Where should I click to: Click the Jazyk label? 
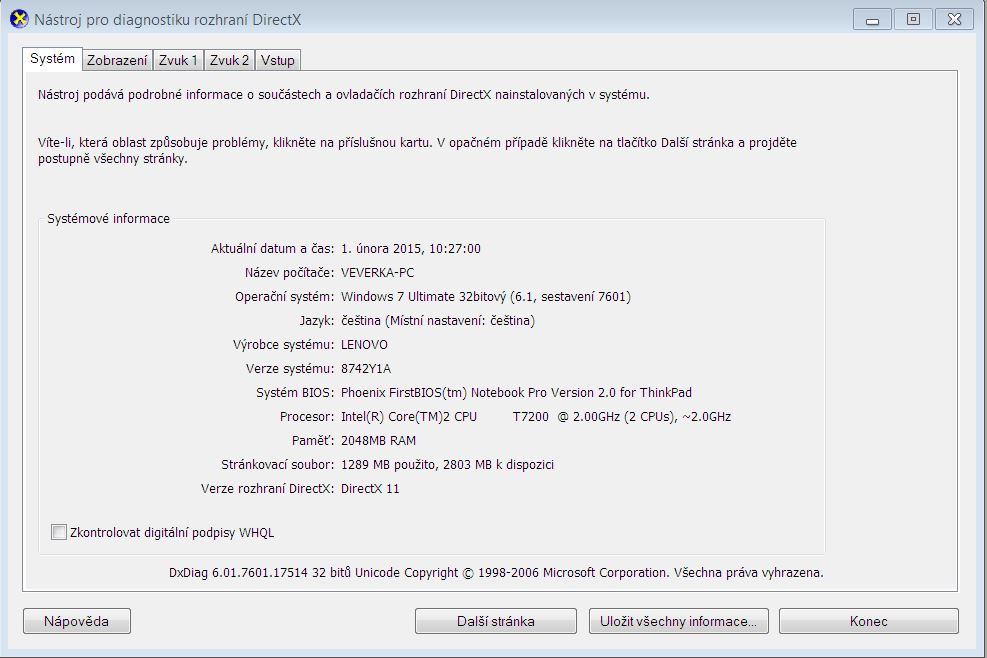pyautogui.click(x=317, y=320)
